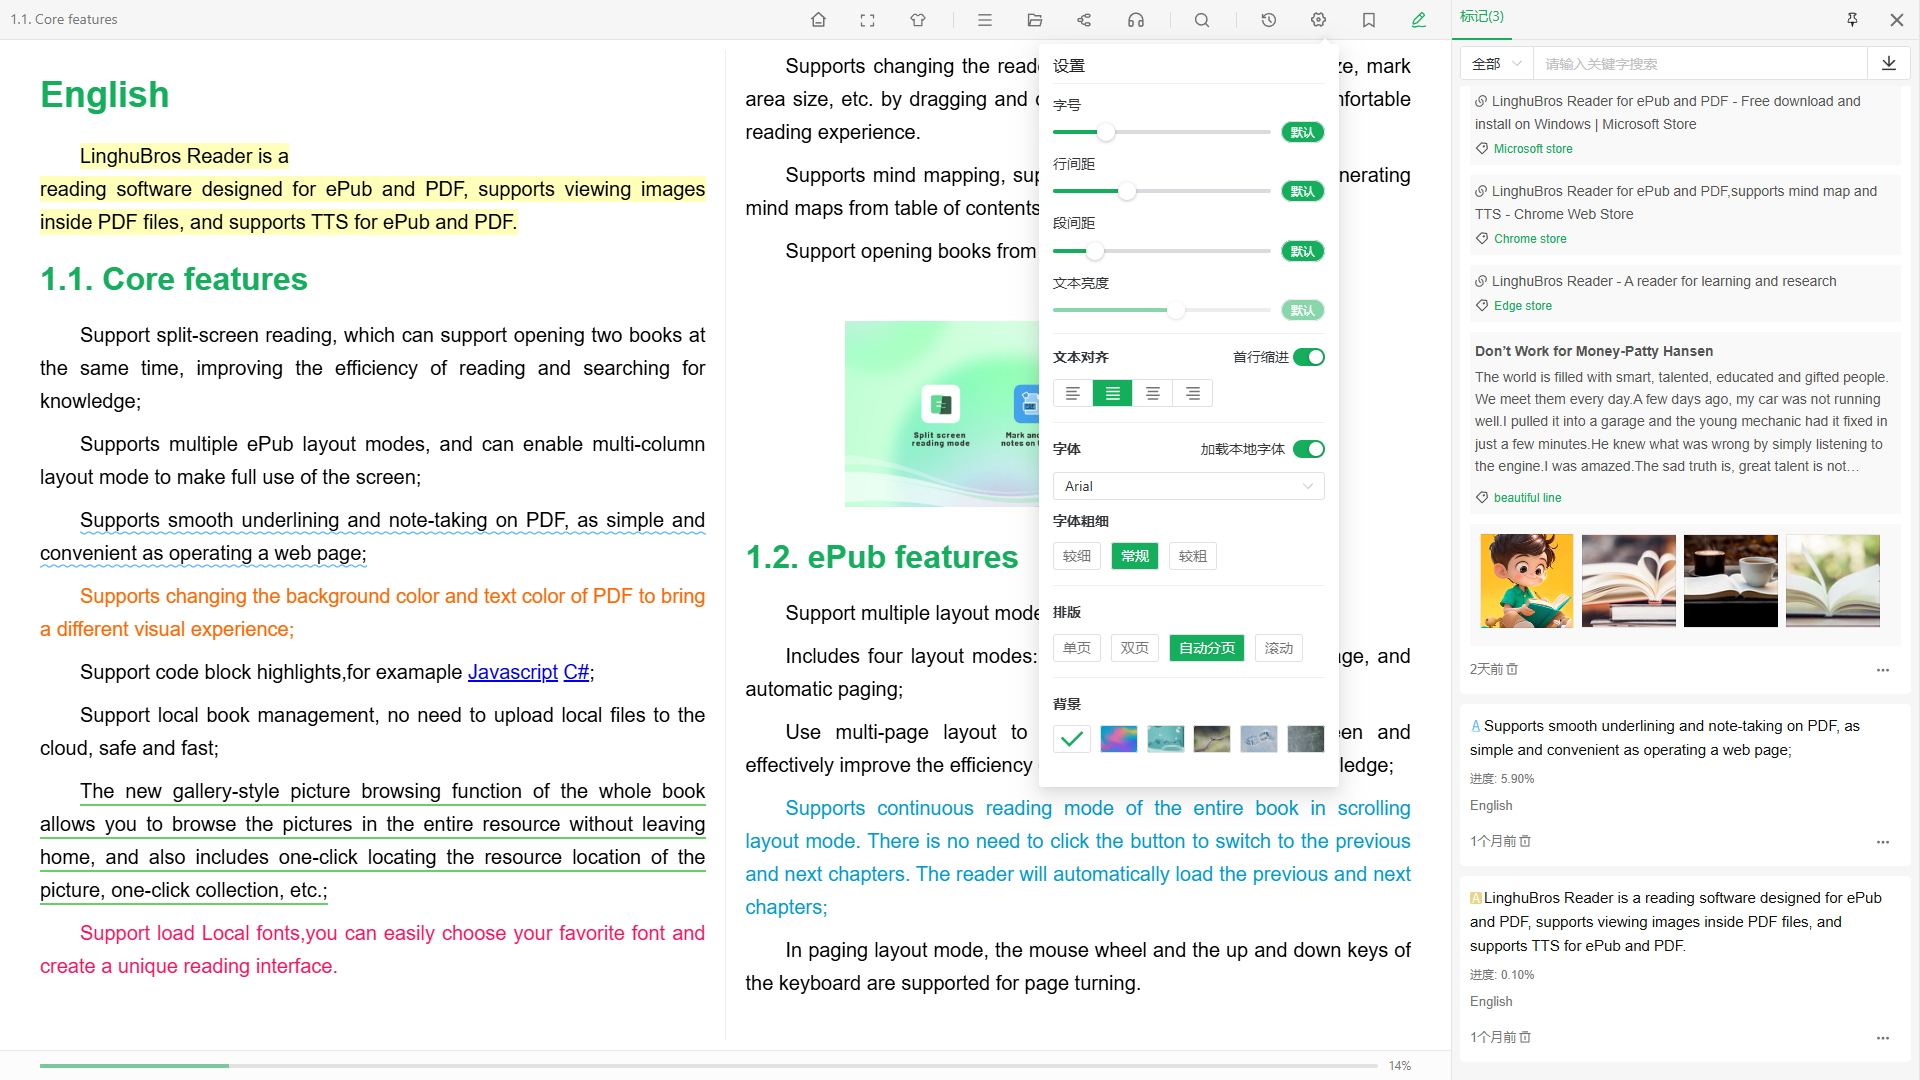Set text alignment to right

[1193, 393]
